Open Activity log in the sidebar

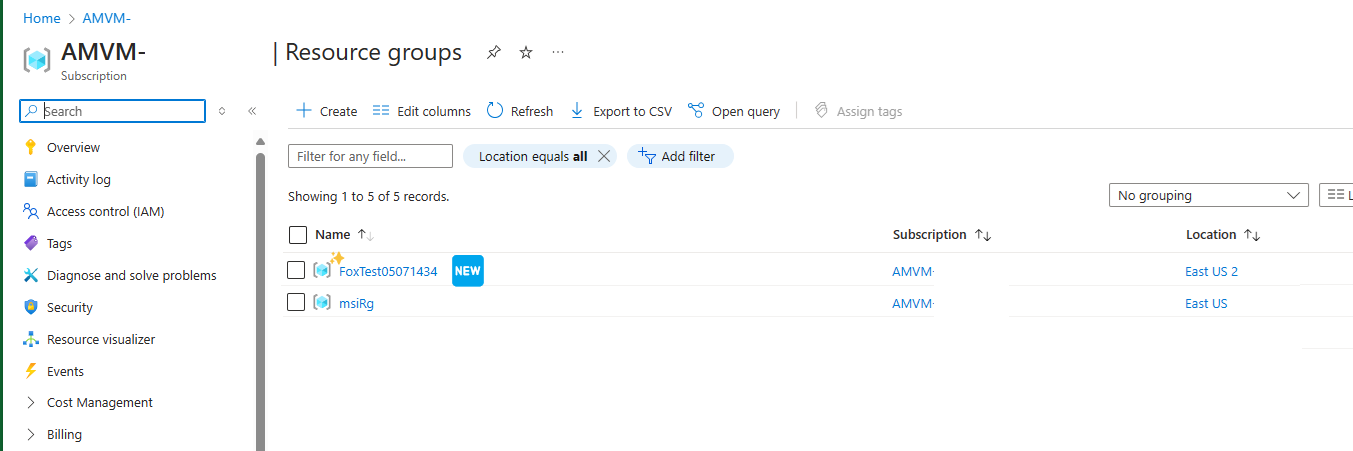coord(78,179)
